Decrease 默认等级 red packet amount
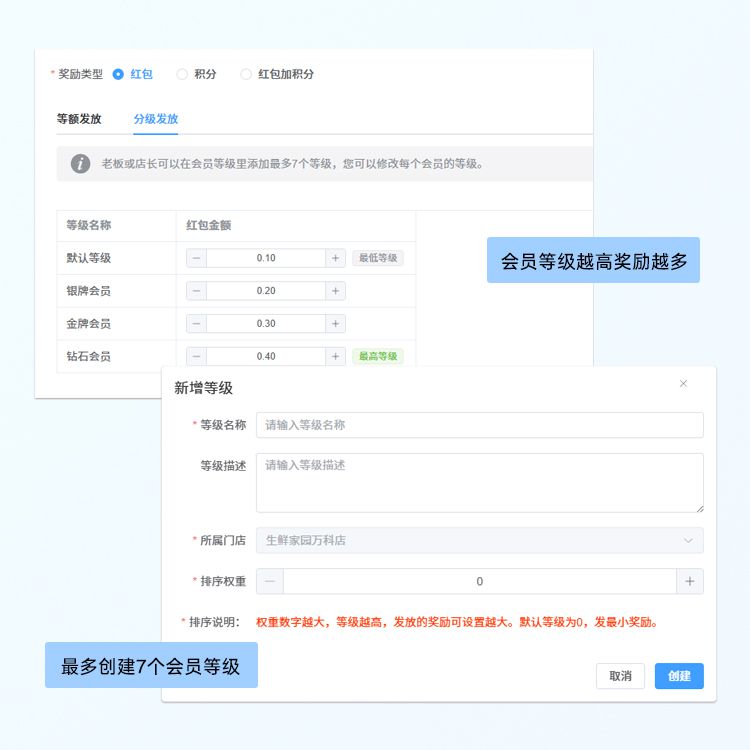 pyautogui.click(x=197, y=258)
